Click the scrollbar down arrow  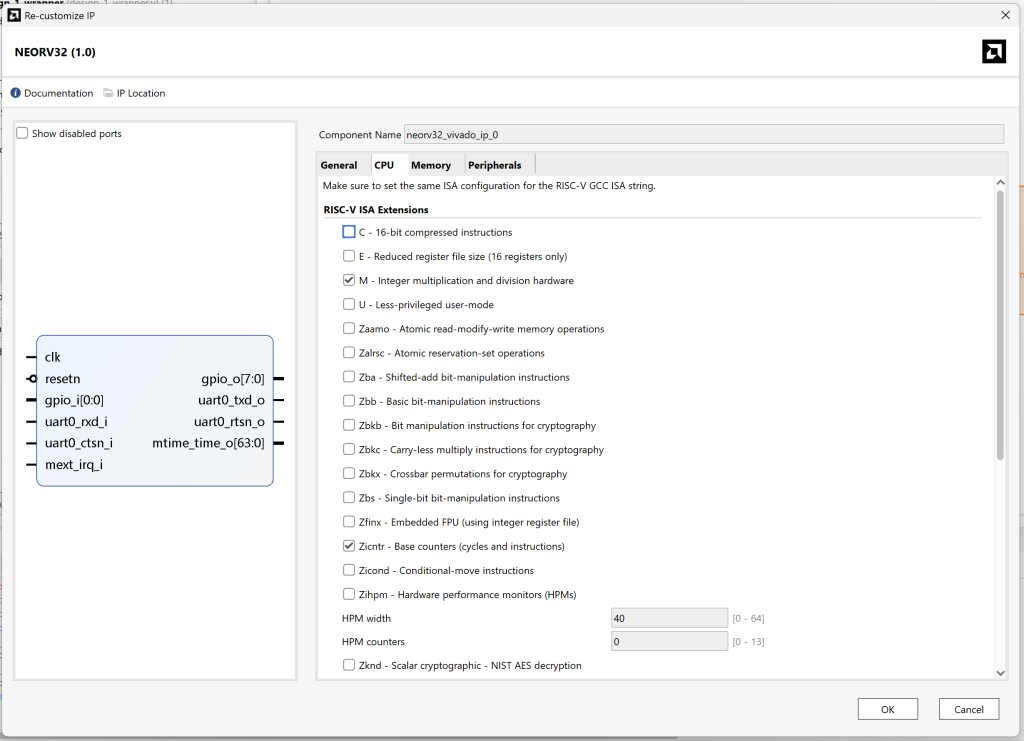point(1000,673)
